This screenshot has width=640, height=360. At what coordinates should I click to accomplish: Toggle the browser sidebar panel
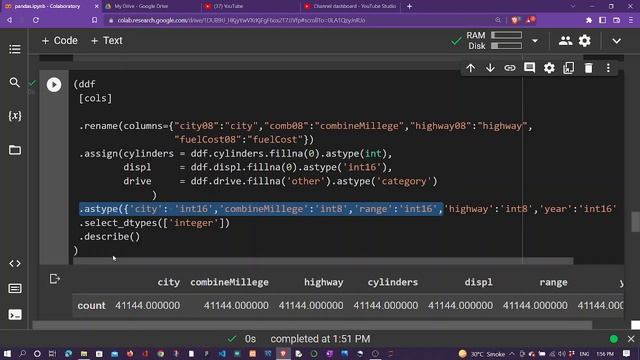tap(602, 20)
